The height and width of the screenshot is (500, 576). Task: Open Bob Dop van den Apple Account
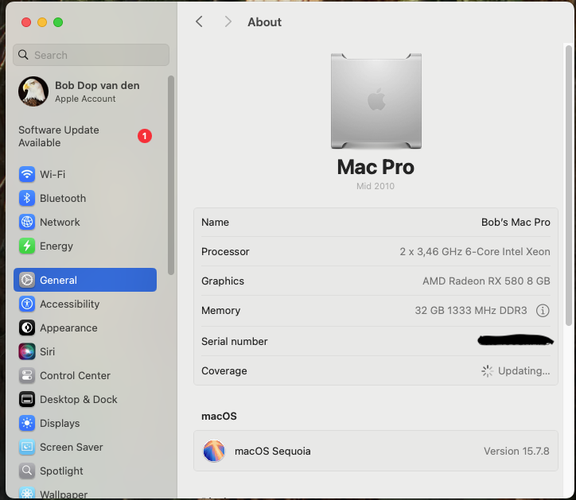pyautogui.click(x=85, y=91)
